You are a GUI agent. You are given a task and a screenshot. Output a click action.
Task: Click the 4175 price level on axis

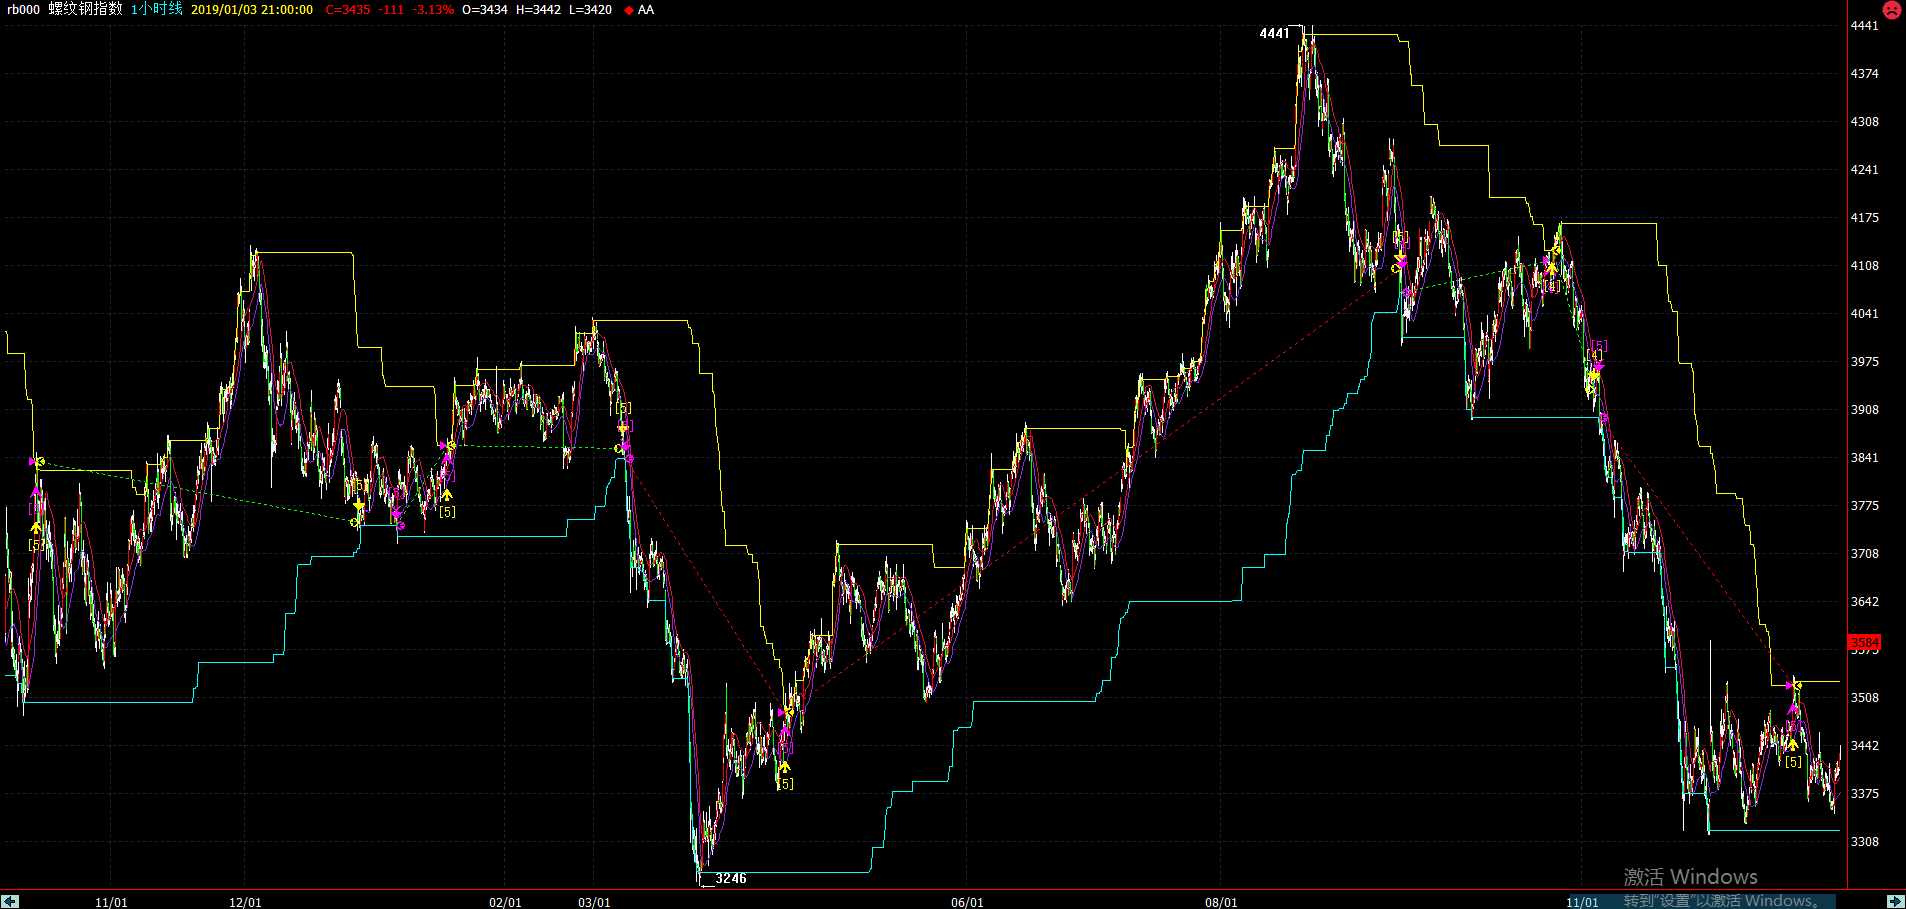(1864, 218)
